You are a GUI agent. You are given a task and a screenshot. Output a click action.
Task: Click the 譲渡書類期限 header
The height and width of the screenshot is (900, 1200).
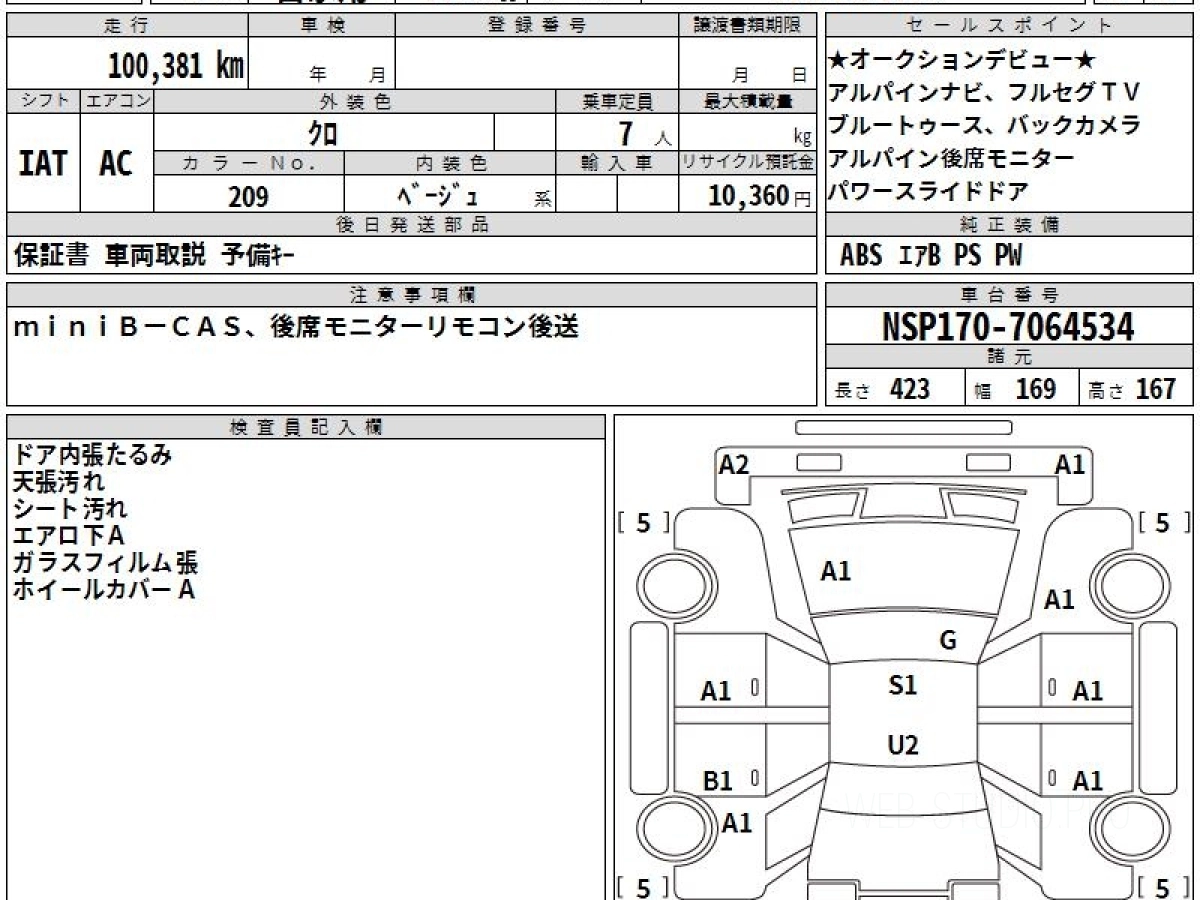pyautogui.click(x=747, y=26)
